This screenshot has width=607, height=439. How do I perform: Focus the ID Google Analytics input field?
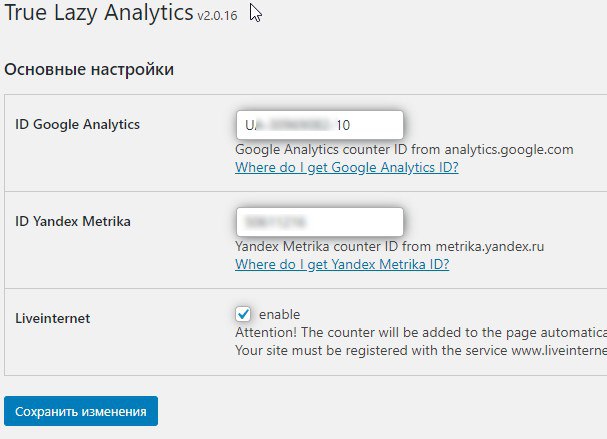click(319, 125)
